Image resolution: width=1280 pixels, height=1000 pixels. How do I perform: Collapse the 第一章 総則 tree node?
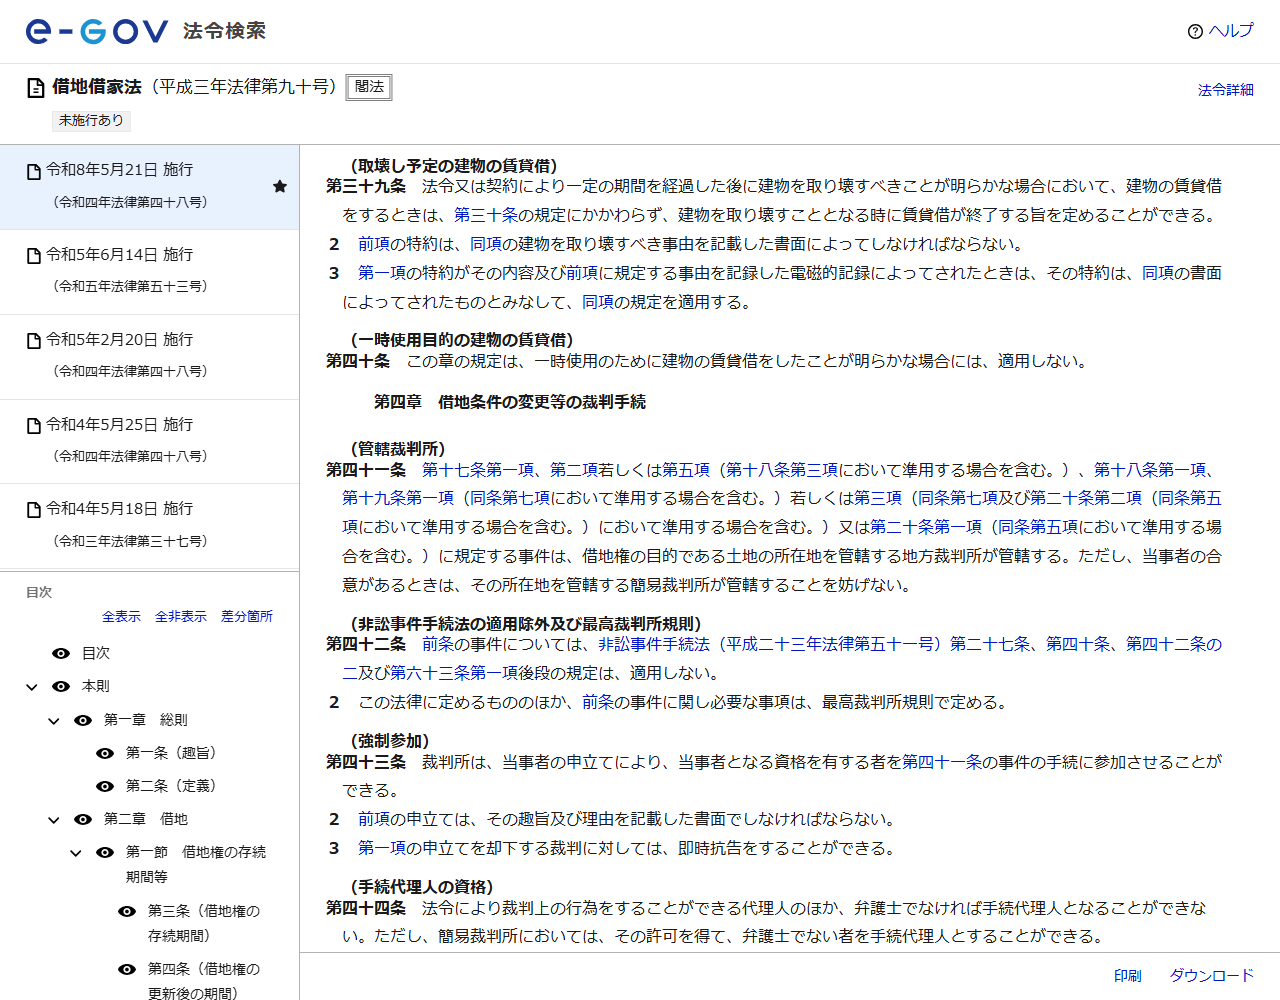coord(54,721)
